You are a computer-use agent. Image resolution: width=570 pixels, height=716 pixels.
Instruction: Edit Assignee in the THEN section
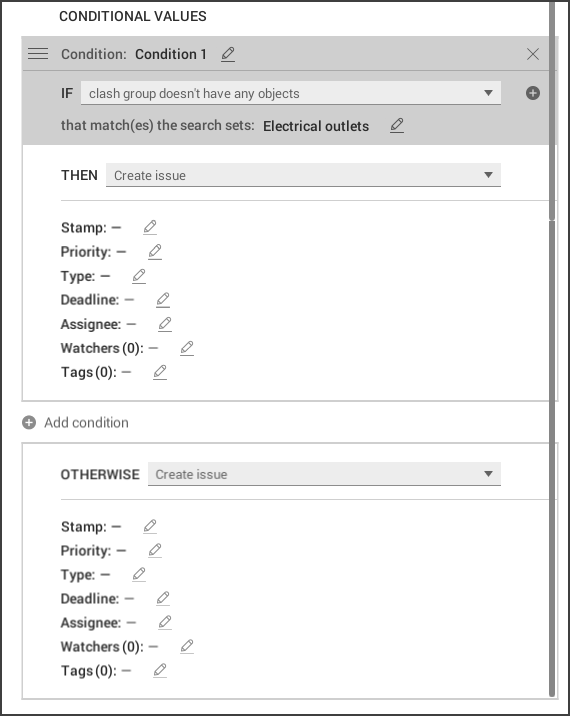164,324
